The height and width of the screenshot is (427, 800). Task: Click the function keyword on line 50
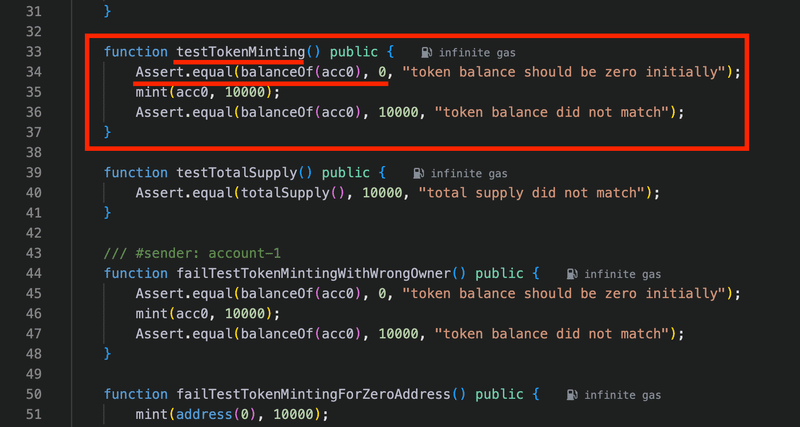(x=135, y=394)
